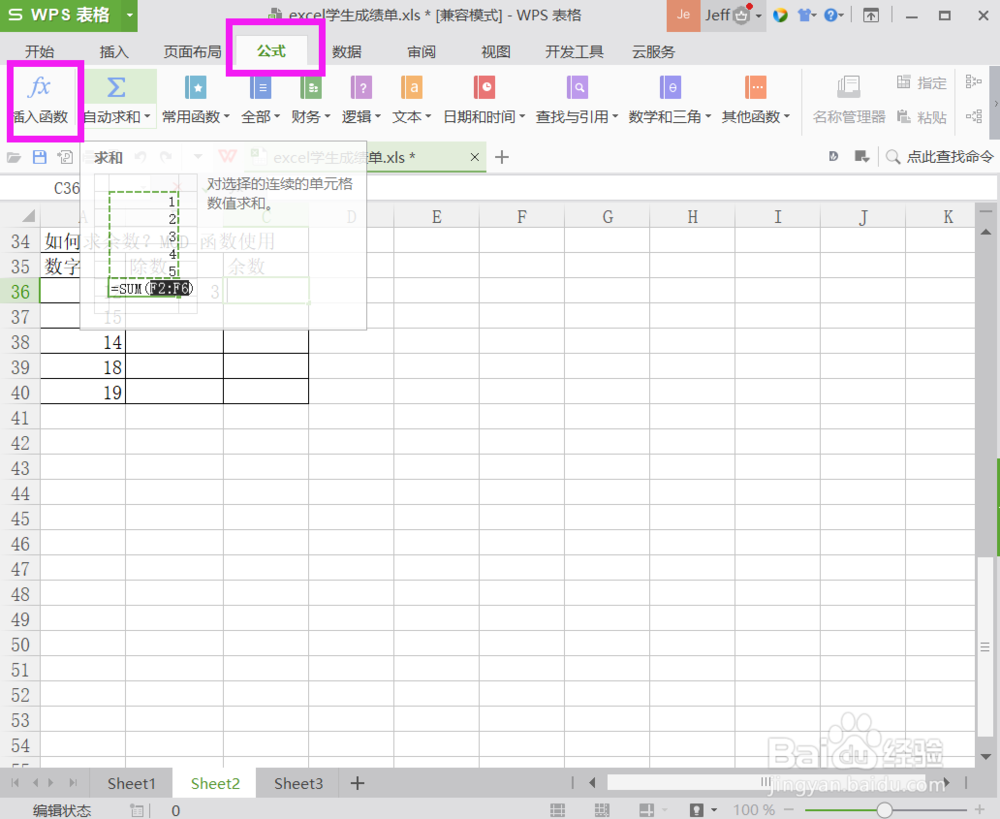Click the C36 name box
The image size is (1000, 819).
pyautogui.click(x=67, y=188)
